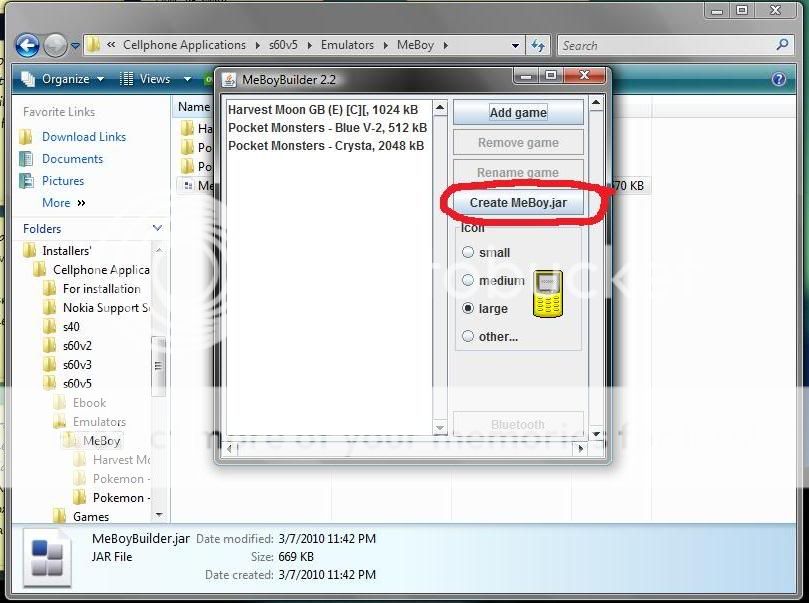
Task: Select the s60v2 folder in tree
Action: tap(77, 346)
